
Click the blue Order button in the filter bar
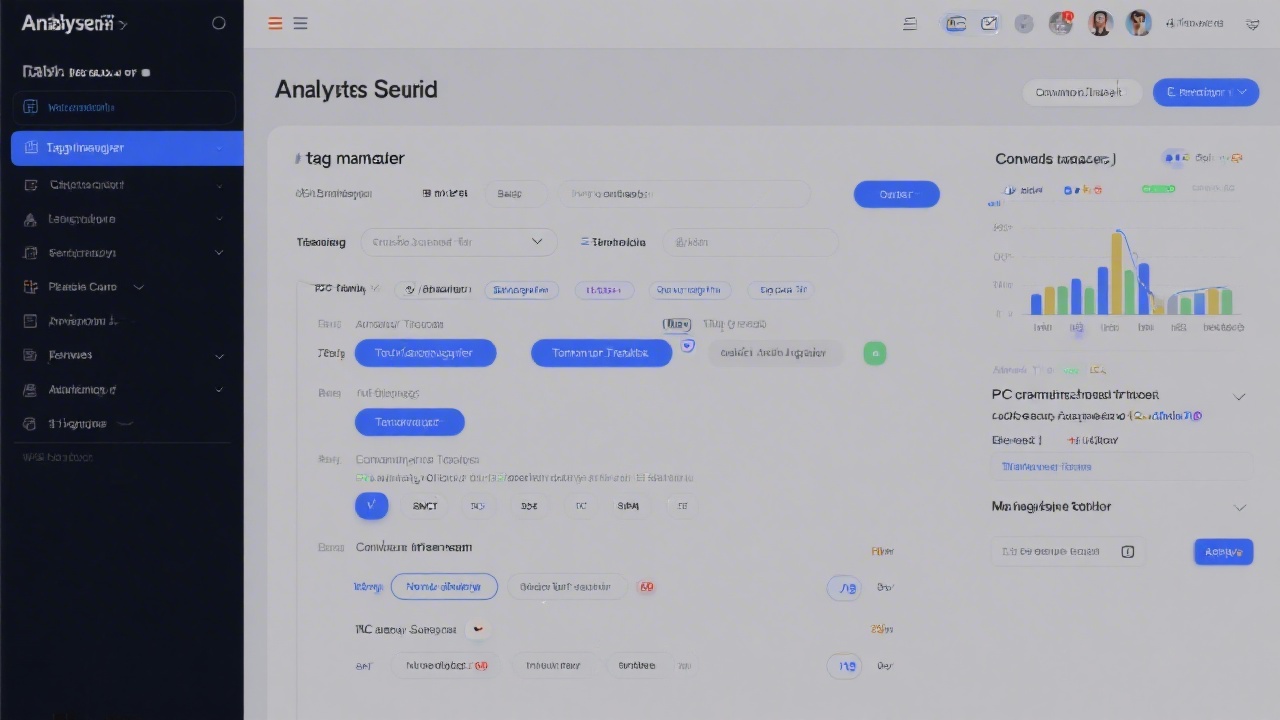[896, 193]
